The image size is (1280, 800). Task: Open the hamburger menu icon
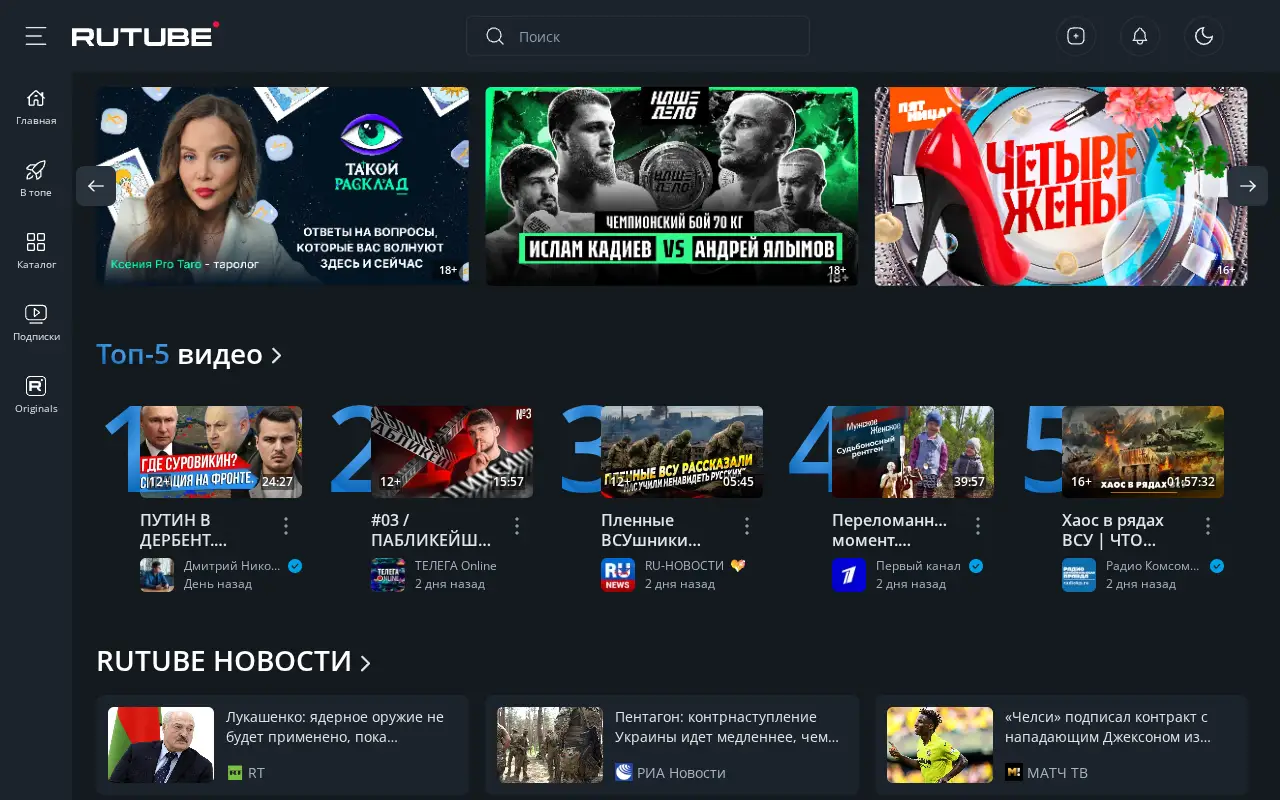pos(36,36)
